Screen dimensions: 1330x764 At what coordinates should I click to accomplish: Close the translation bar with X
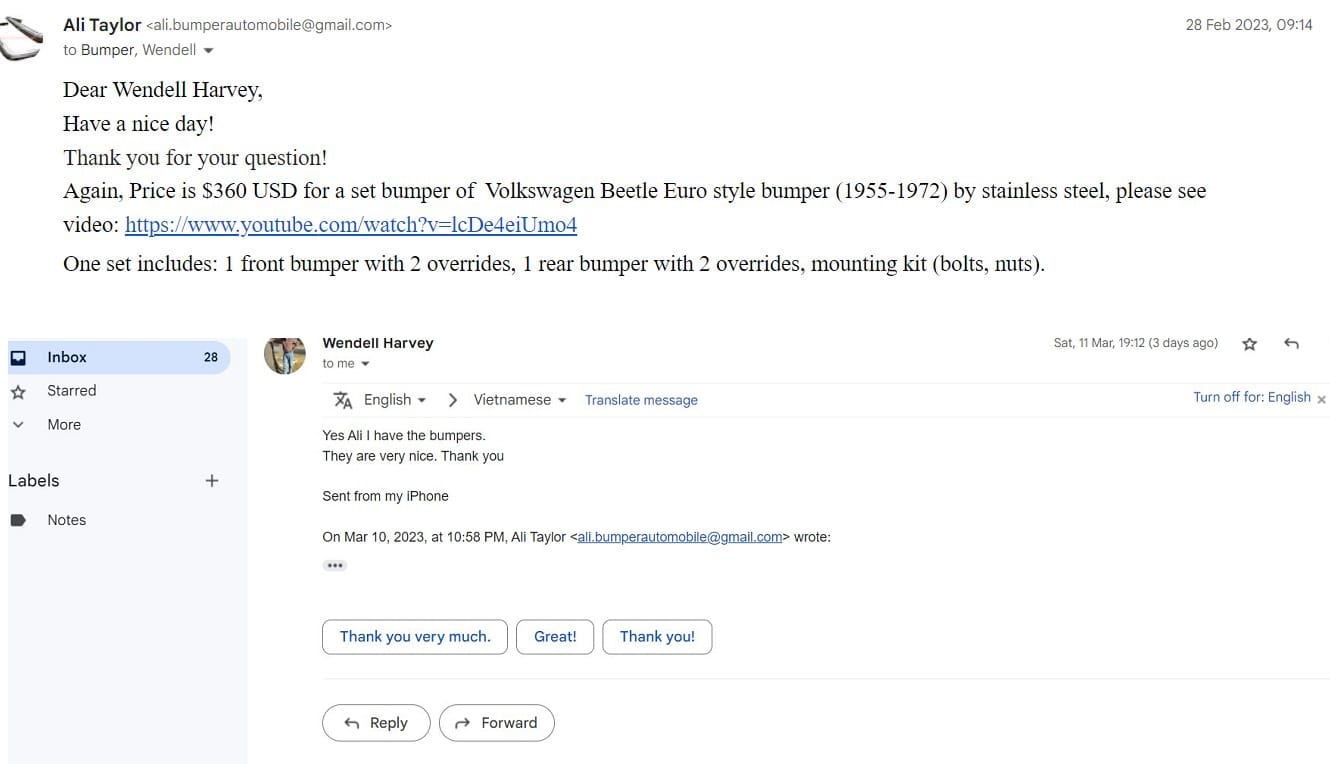1321,399
